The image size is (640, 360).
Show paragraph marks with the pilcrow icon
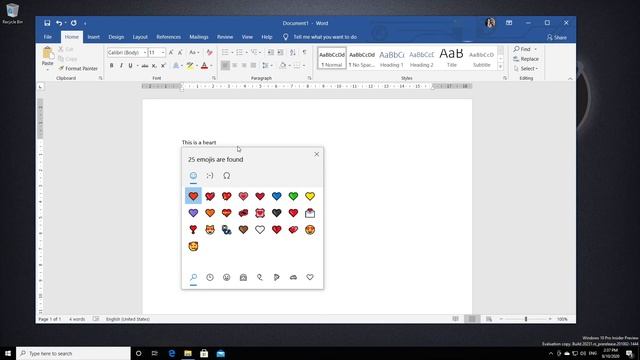(x=304, y=52)
